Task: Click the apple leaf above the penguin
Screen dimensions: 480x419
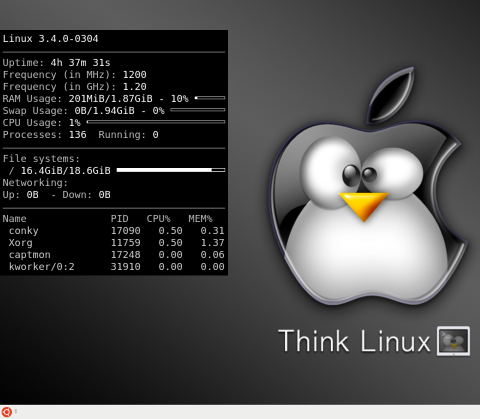Action: point(391,94)
